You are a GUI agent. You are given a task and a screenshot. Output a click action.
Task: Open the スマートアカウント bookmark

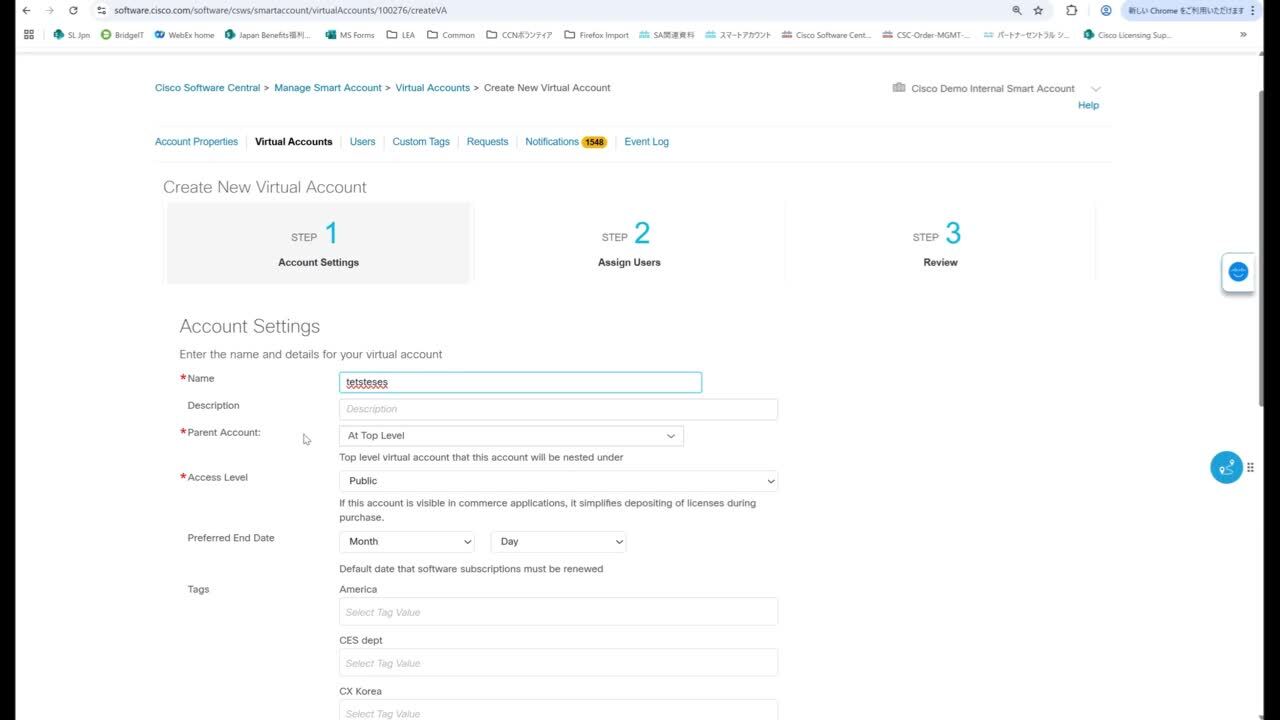coord(737,34)
